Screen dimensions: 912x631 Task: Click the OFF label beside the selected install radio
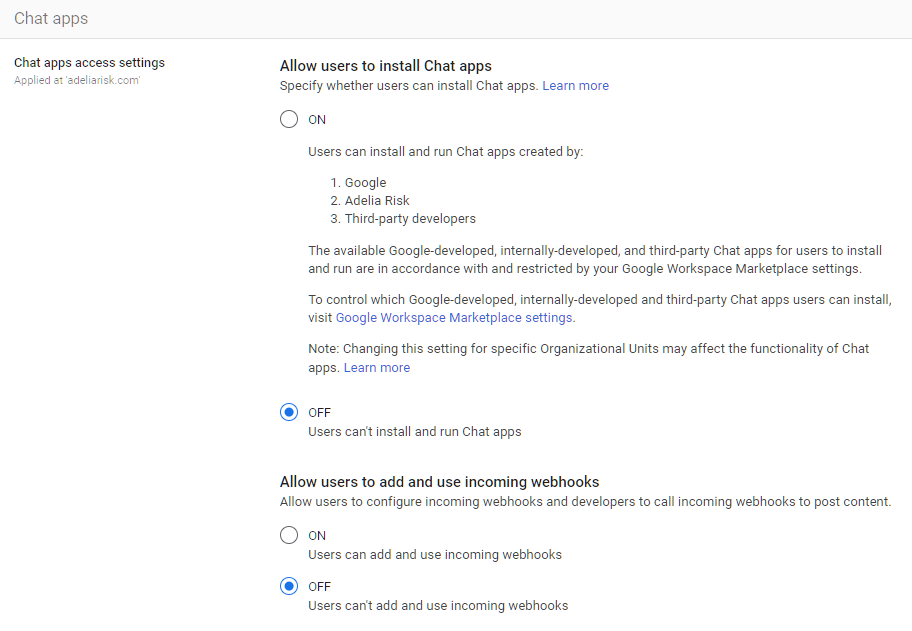click(x=319, y=412)
